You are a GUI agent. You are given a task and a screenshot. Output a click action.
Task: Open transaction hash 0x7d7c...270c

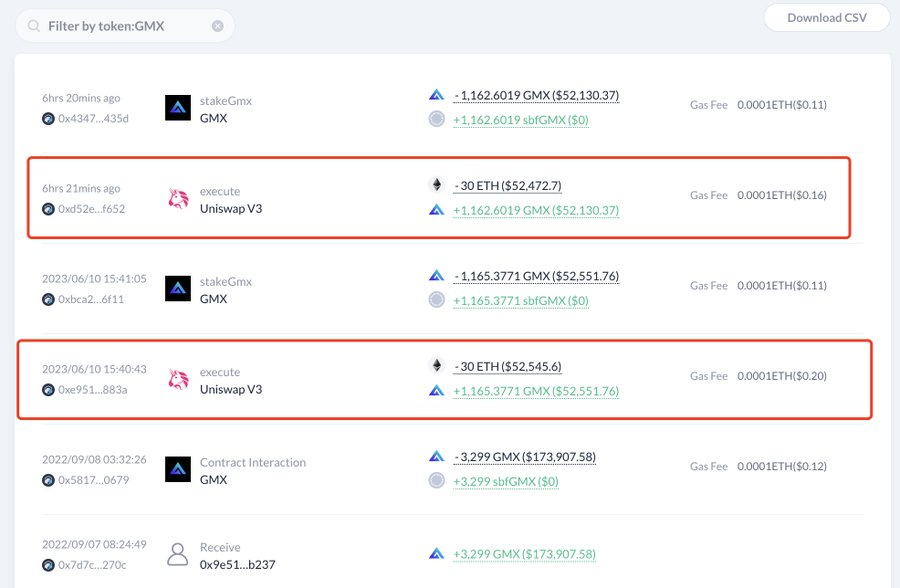click(x=92, y=565)
